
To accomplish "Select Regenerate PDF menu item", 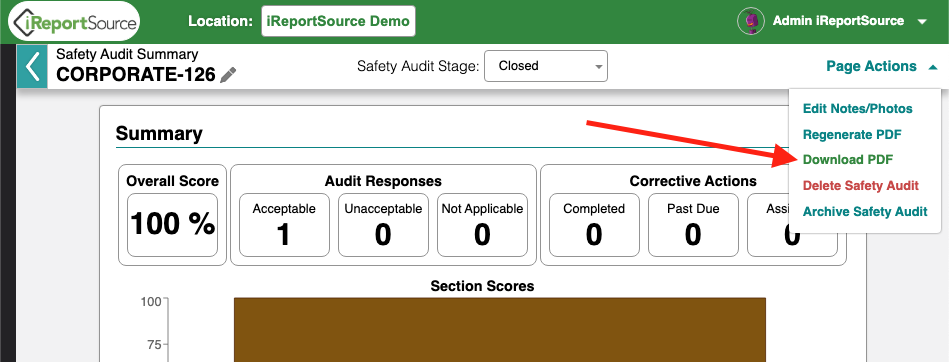I will click(x=852, y=134).
